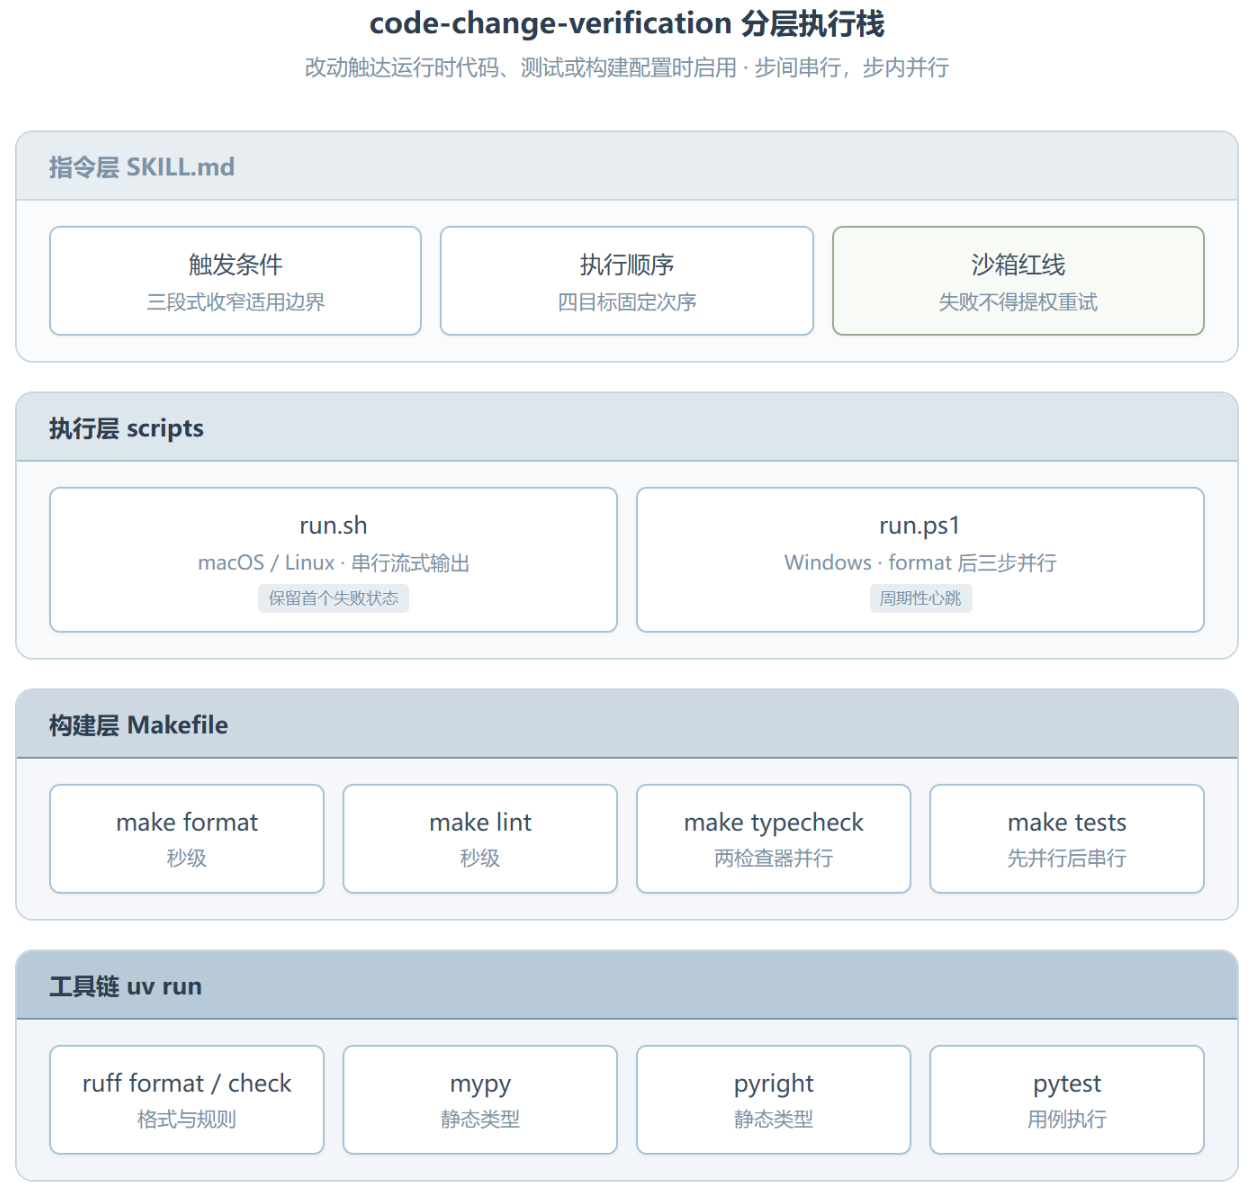Select the pyright tool card
This screenshot has width=1252, height=1194.
773,1100
